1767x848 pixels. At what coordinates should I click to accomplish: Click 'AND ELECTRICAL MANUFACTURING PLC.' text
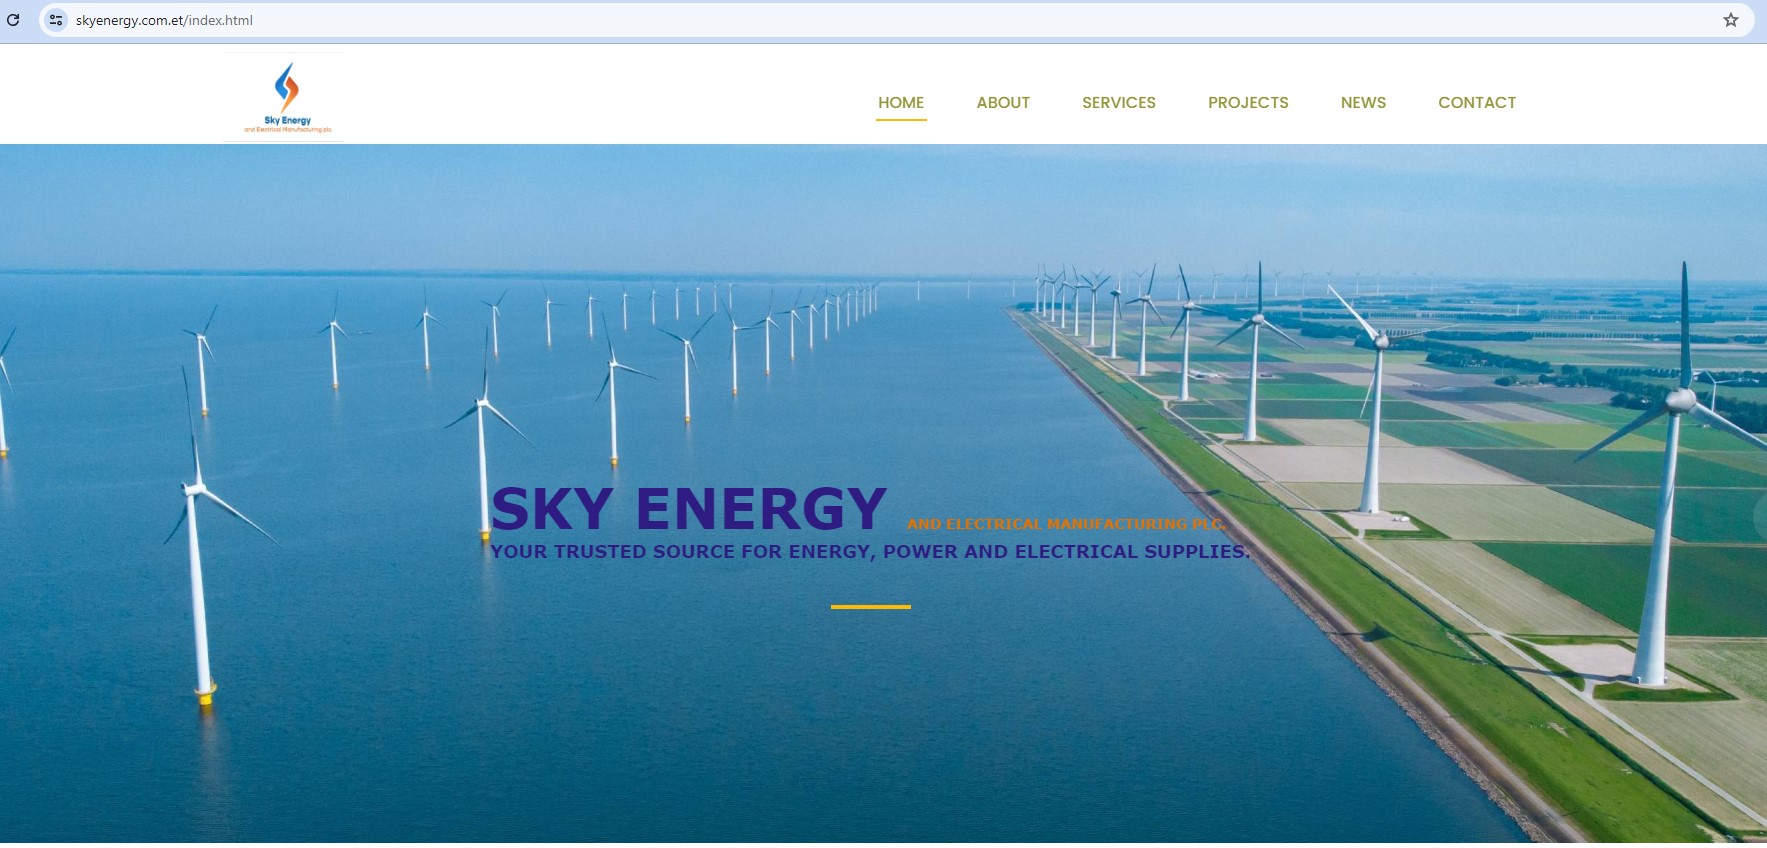coord(1066,524)
